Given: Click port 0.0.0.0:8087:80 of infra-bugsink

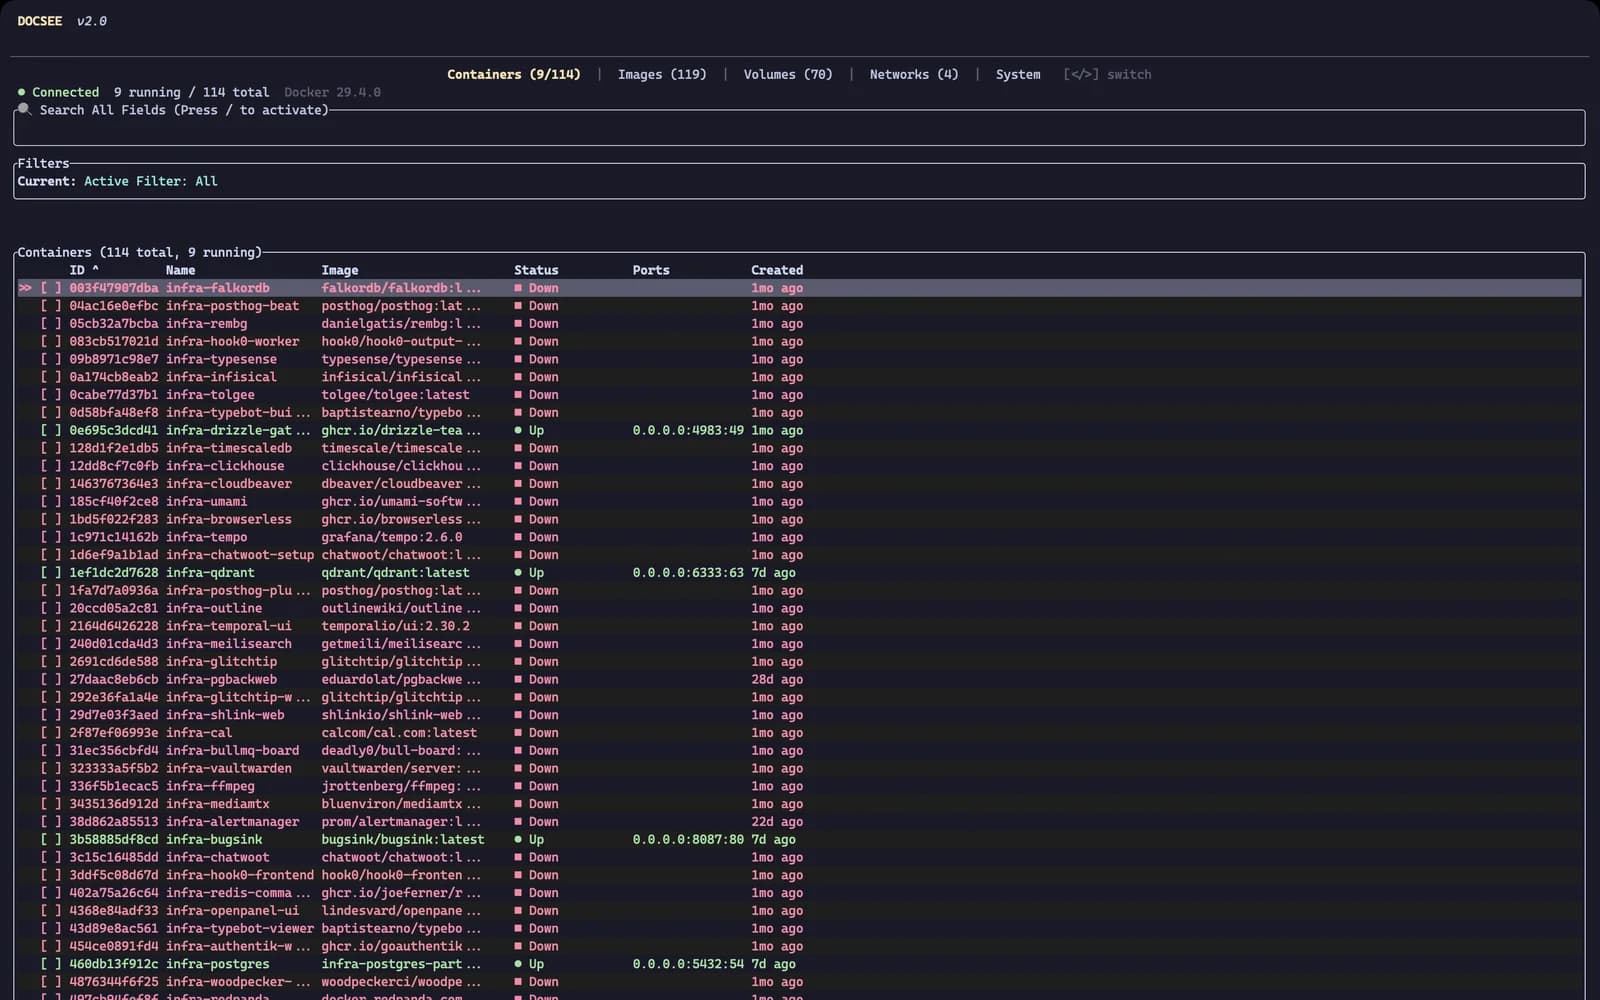Looking at the screenshot, I should 688,840.
